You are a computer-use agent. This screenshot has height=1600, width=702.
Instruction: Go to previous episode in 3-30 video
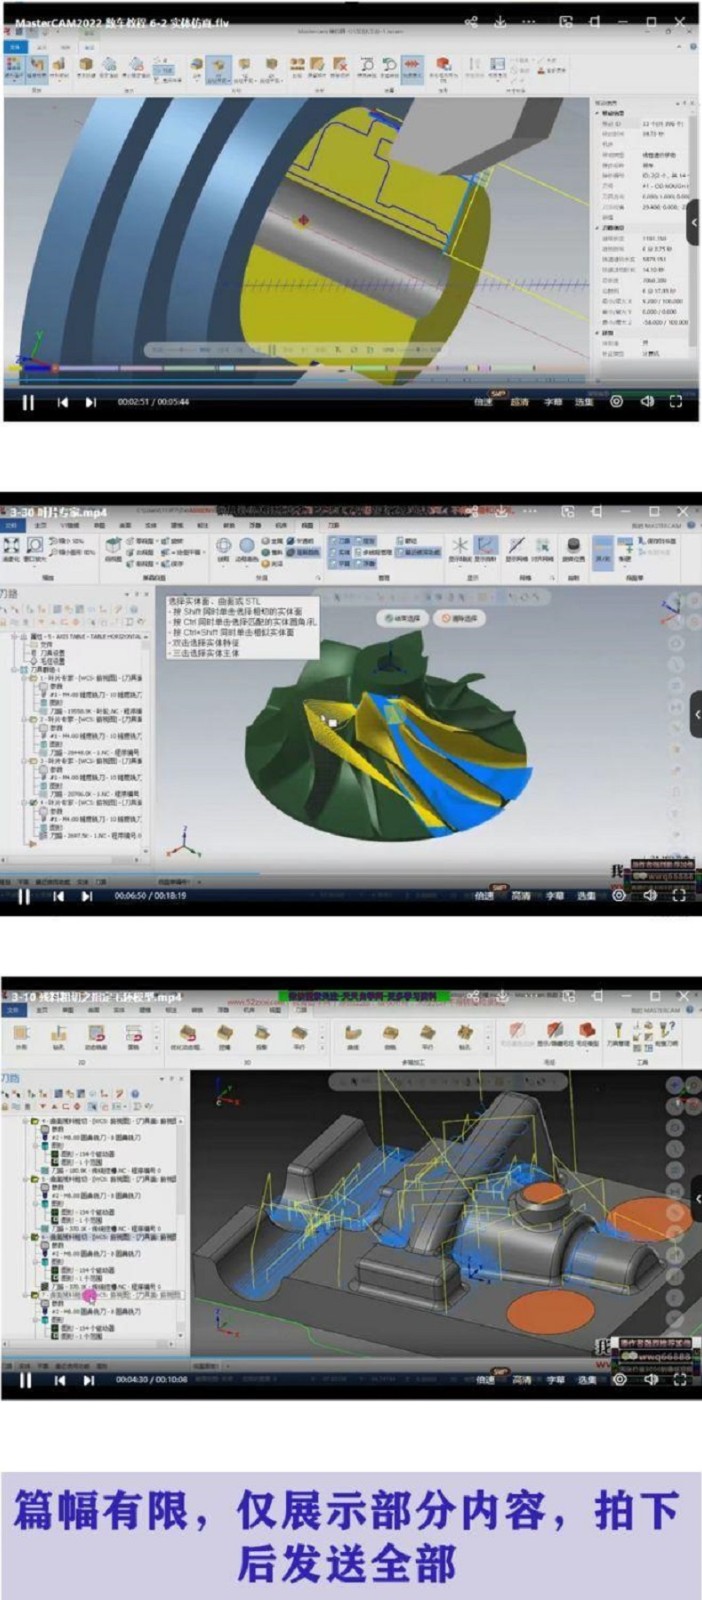(59, 896)
